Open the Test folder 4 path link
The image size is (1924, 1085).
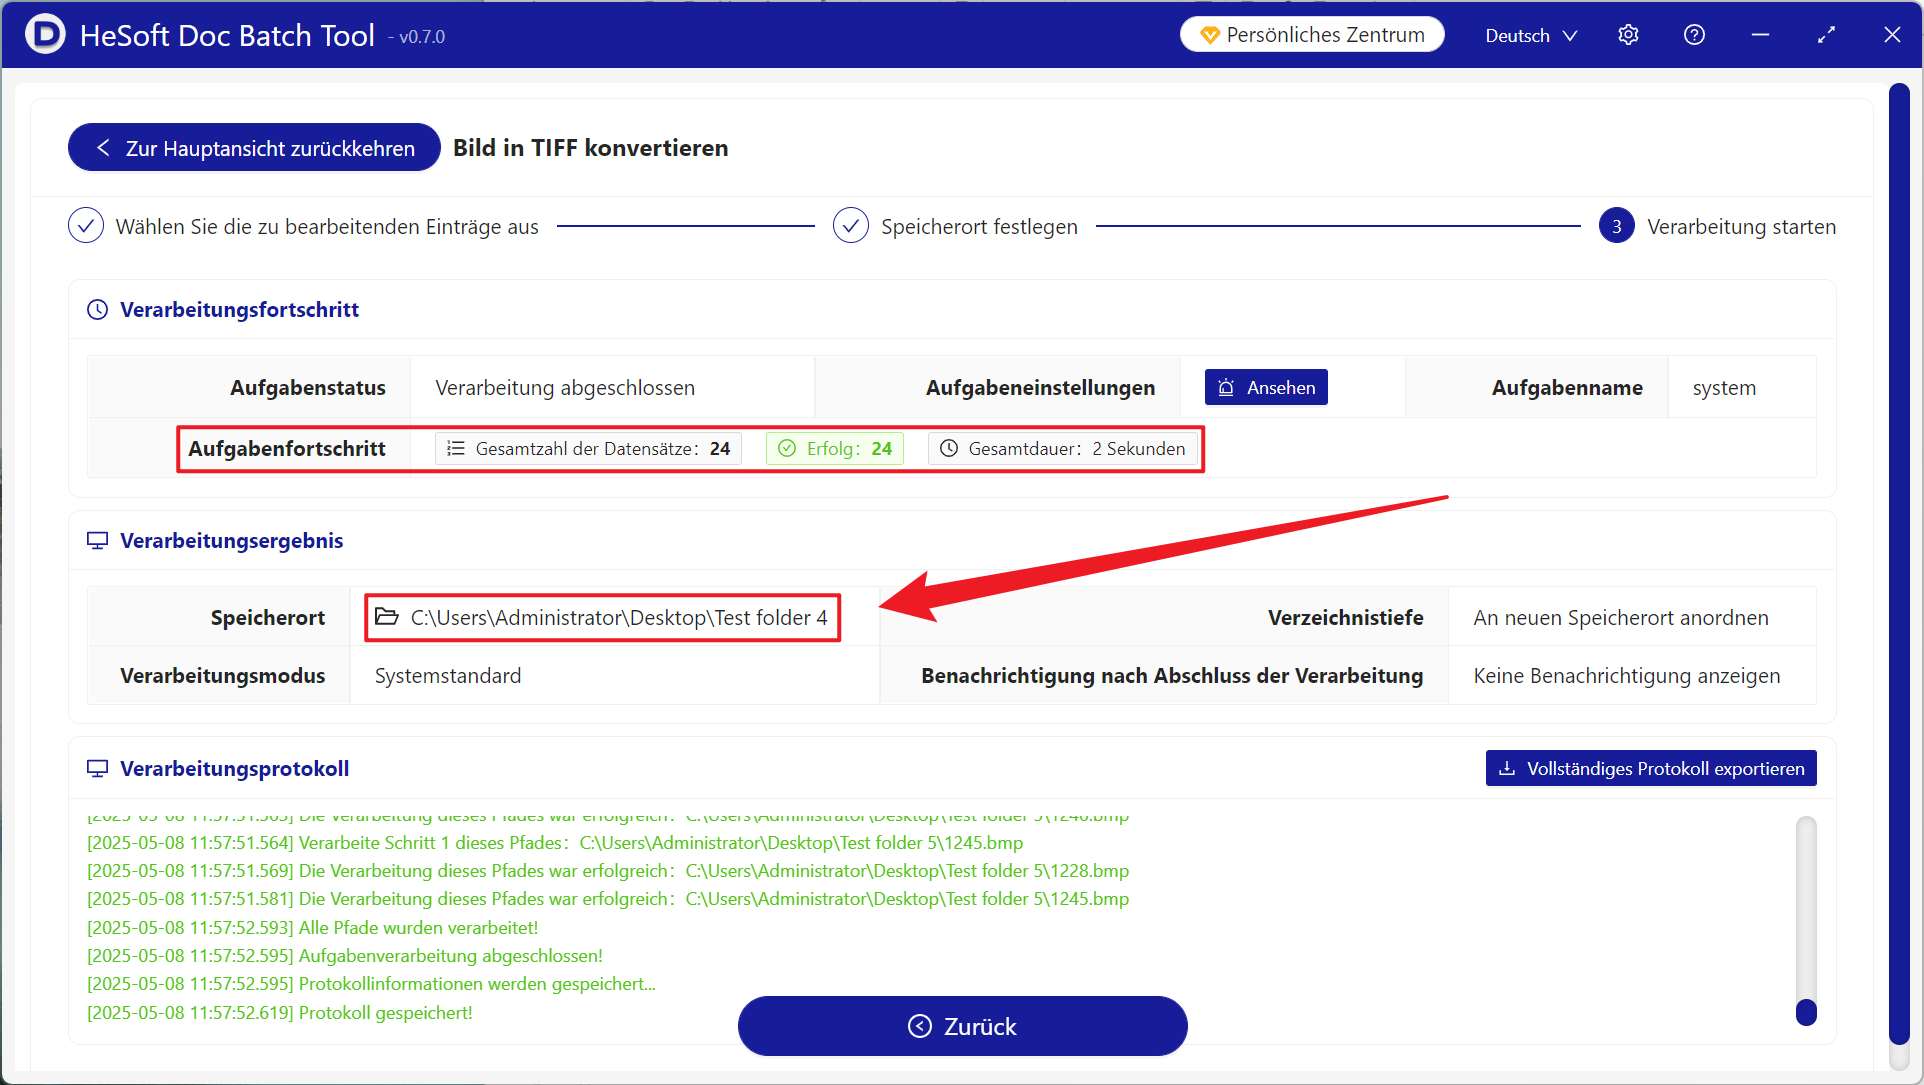[618, 618]
